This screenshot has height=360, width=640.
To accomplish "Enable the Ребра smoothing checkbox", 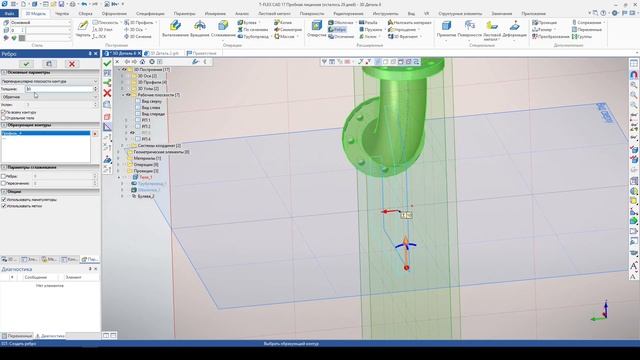I will [4, 176].
